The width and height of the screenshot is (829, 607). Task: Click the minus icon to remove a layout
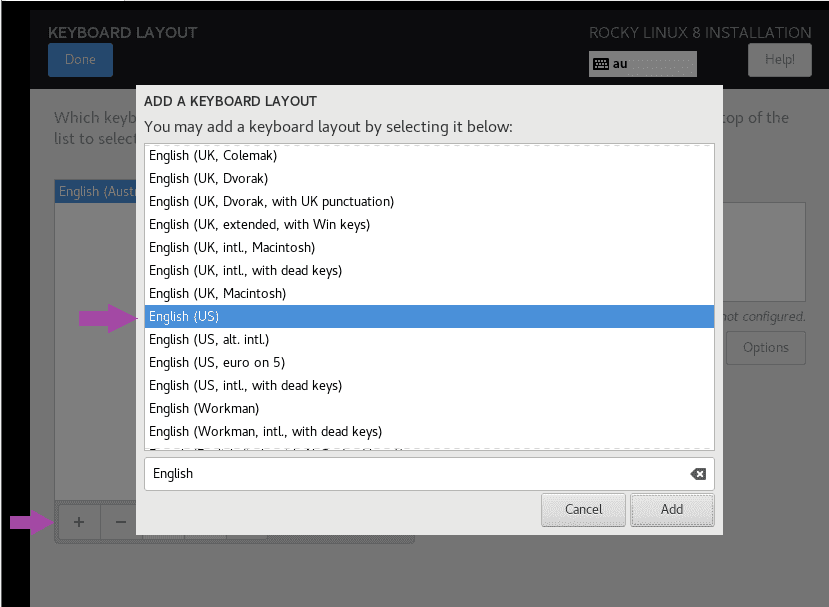121,522
